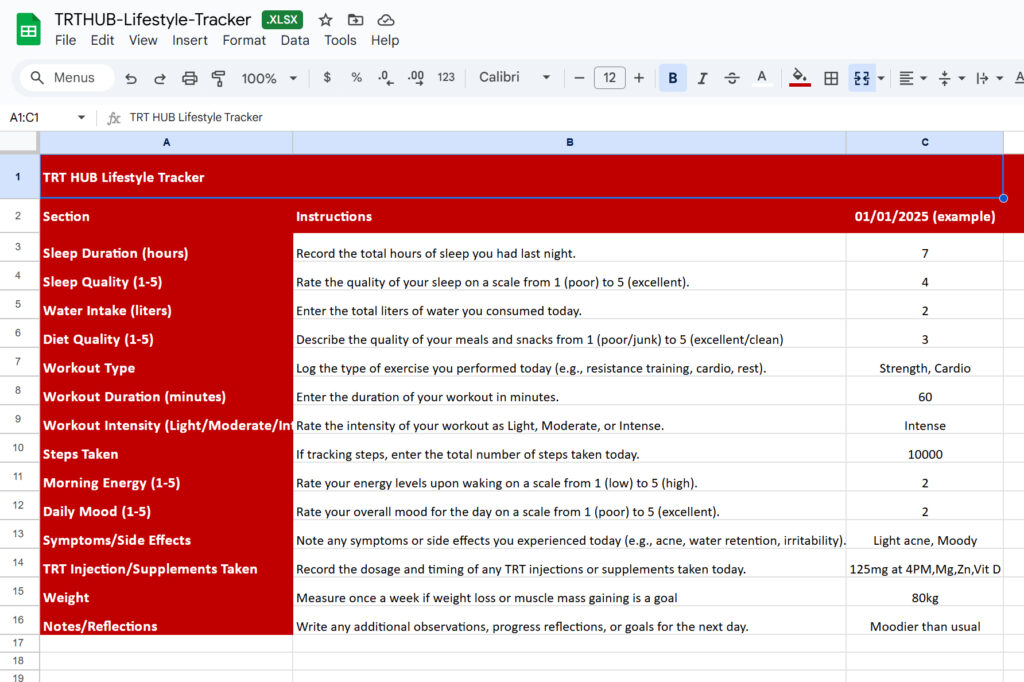The width and height of the screenshot is (1024, 682).
Task: Print the spreadsheet
Action: (189, 78)
